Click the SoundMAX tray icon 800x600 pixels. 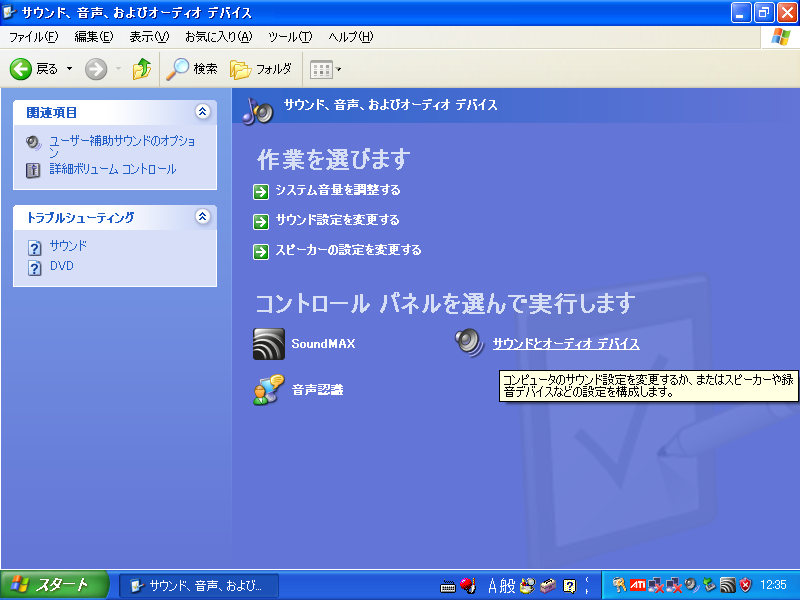(x=728, y=585)
